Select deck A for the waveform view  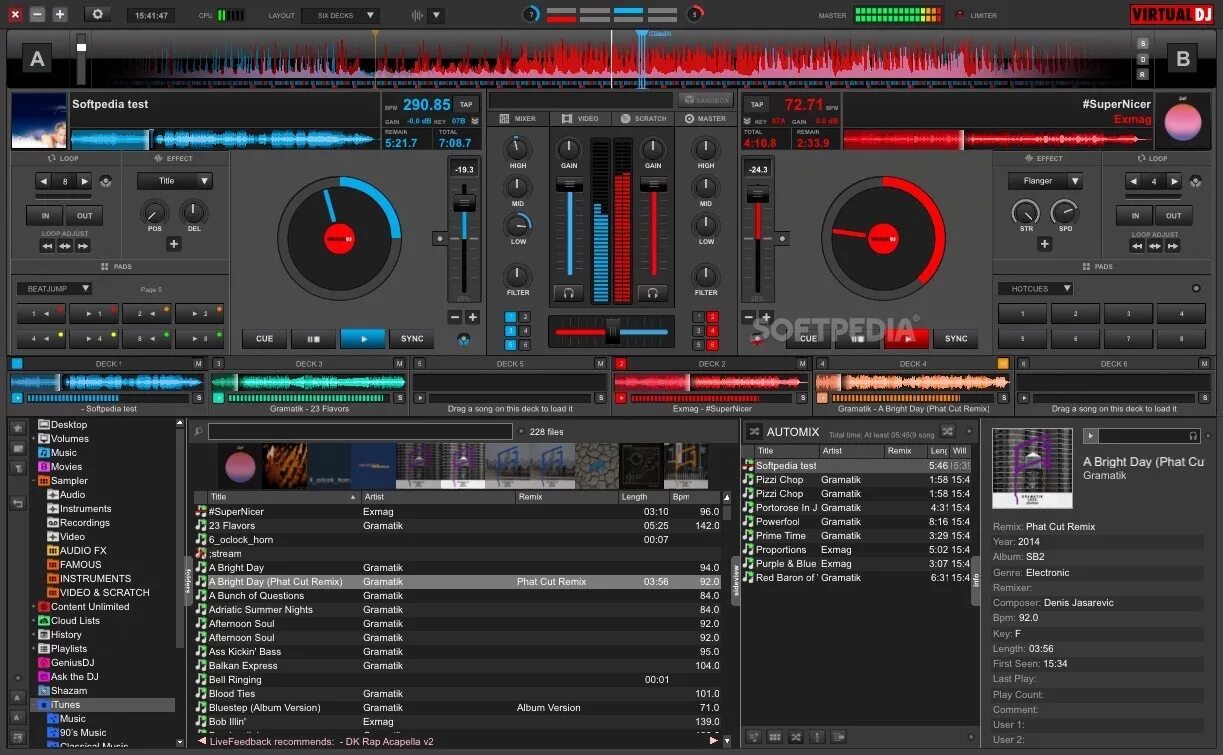[x=37, y=59]
